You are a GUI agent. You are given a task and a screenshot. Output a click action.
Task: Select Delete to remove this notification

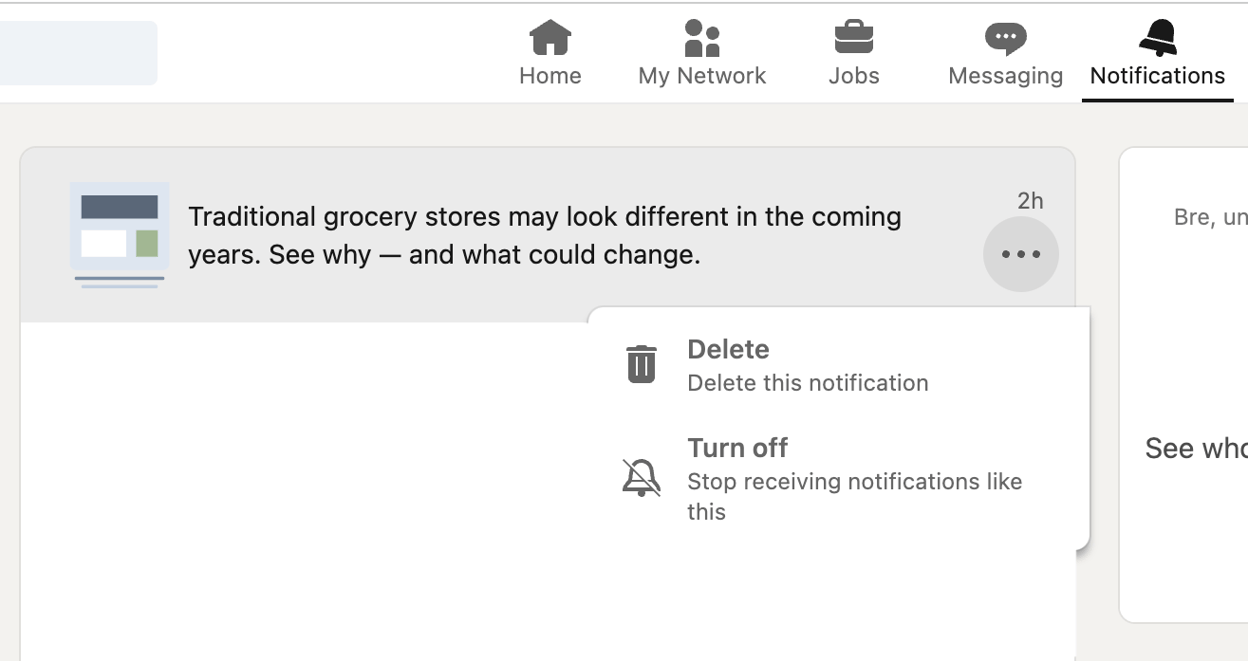(728, 349)
